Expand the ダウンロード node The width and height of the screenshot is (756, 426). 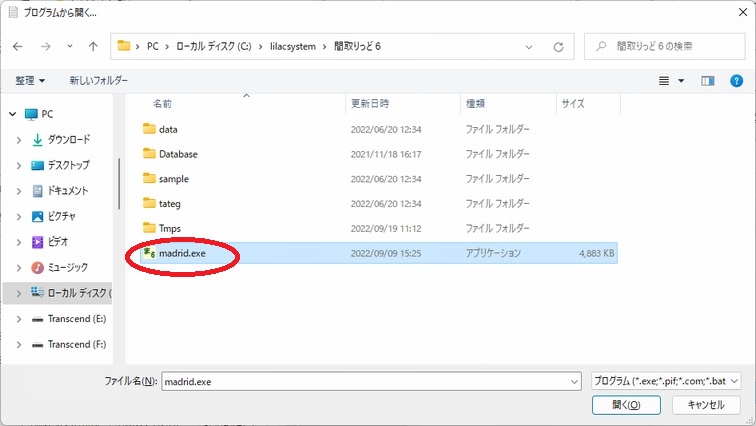pos(19,140)
